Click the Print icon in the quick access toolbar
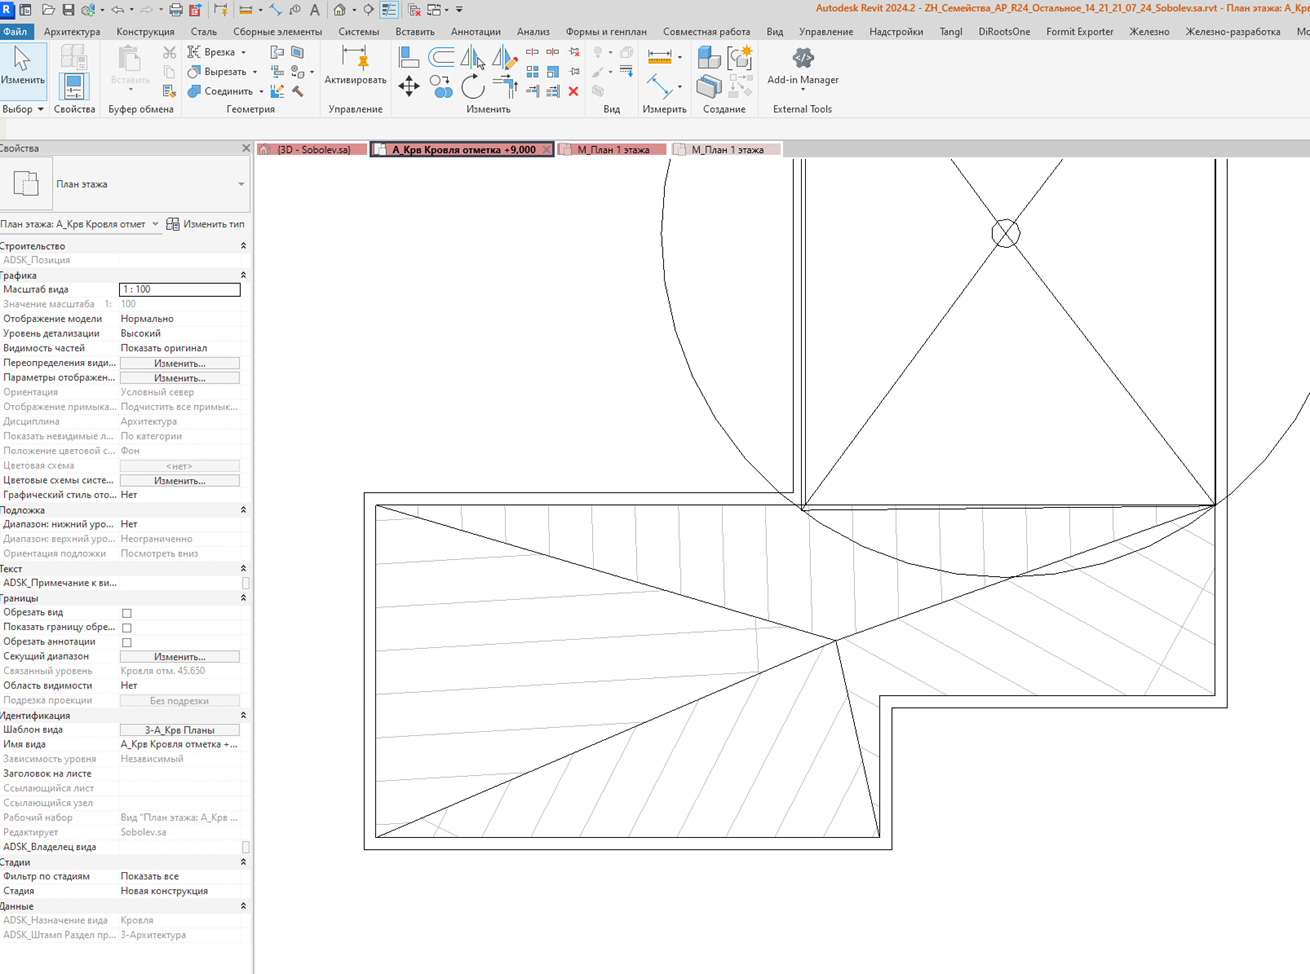1310x974 pixels. point(176,10)
